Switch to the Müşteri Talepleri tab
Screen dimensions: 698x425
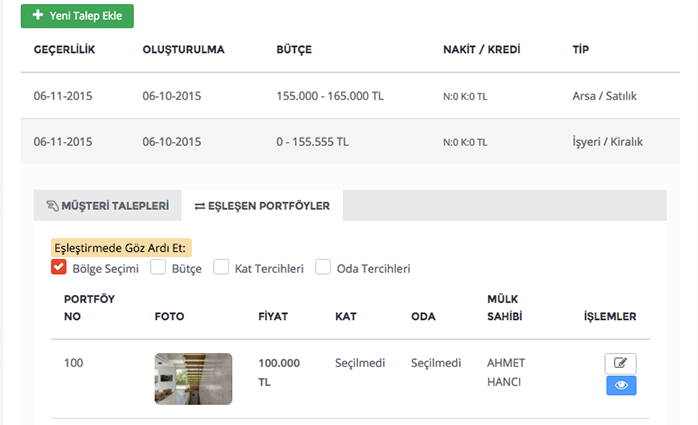pos(107,206)
